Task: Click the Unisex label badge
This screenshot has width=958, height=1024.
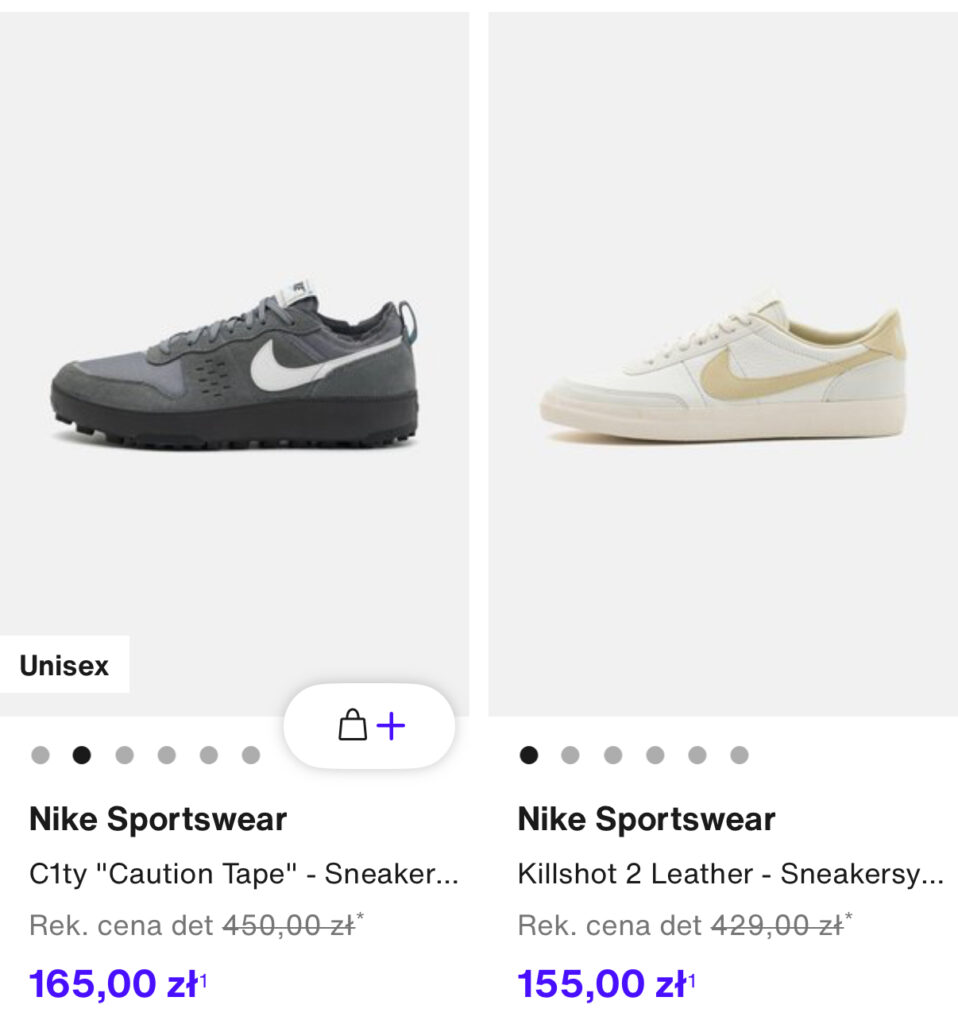Action: point(64,664)
